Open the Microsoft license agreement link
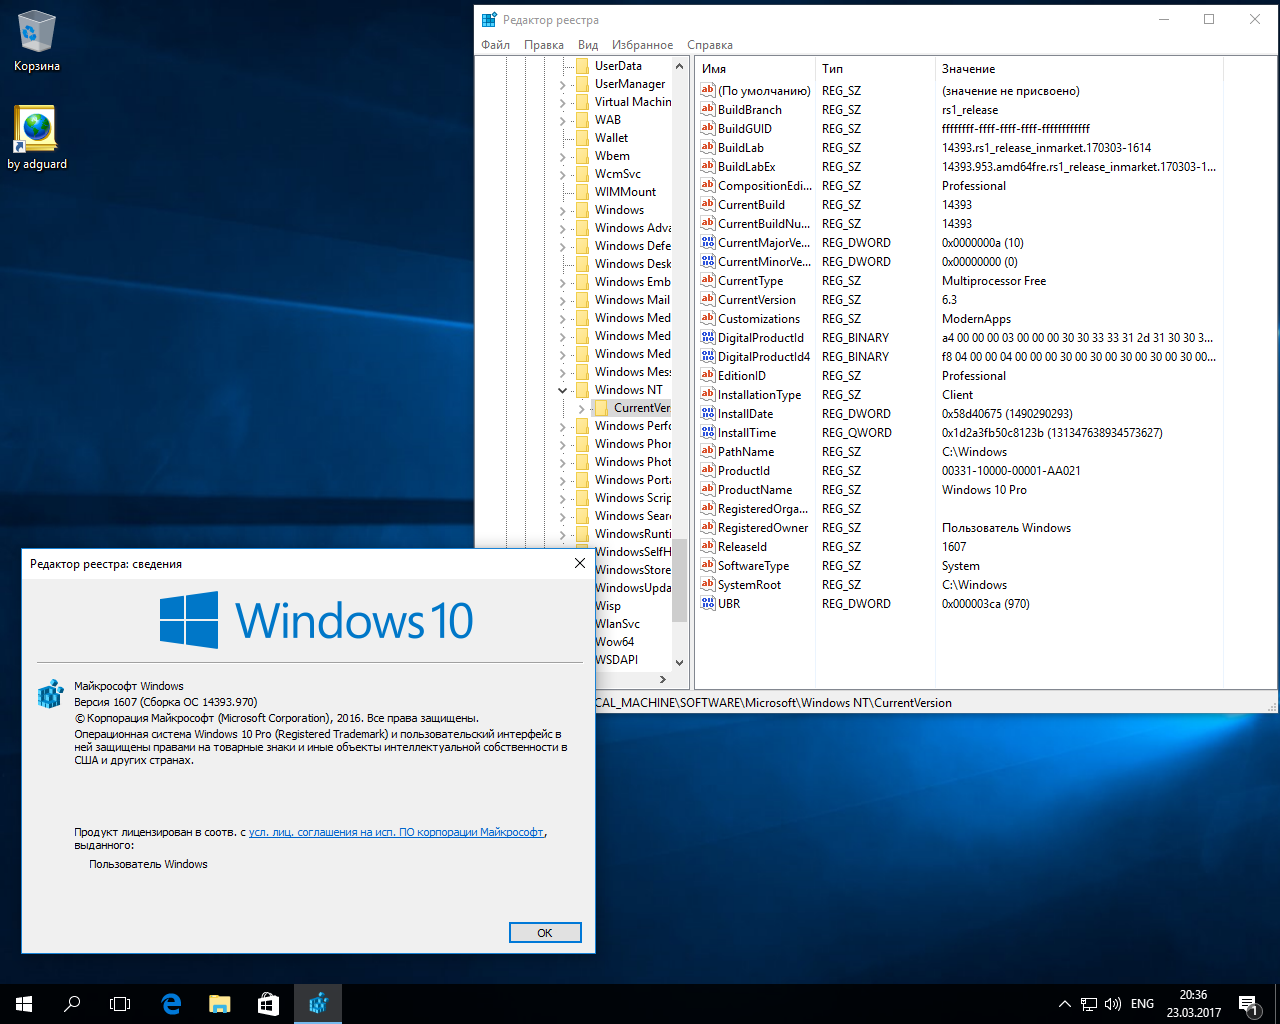Image resolution: width=1280 pixels, height=1024 pixels. (x=396, y=832)
